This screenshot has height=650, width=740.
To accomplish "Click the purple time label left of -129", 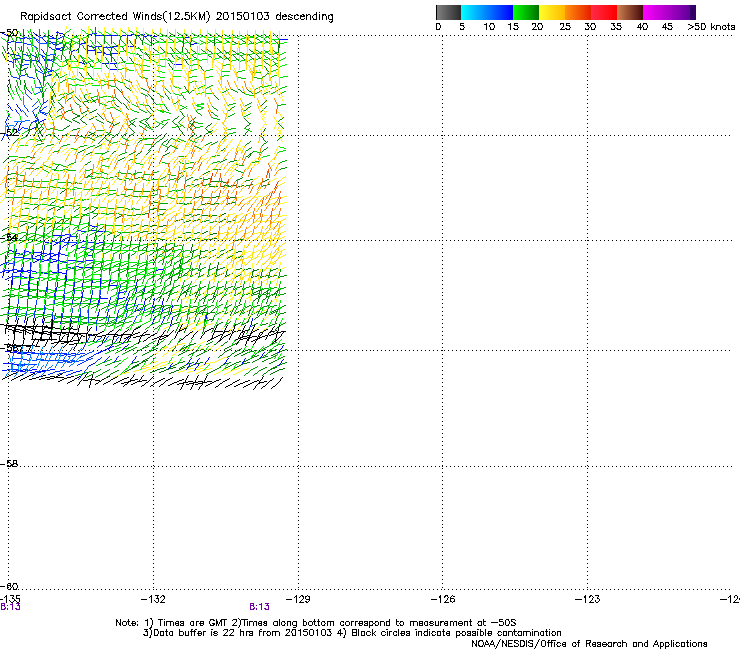I will [x=260, y=607].
